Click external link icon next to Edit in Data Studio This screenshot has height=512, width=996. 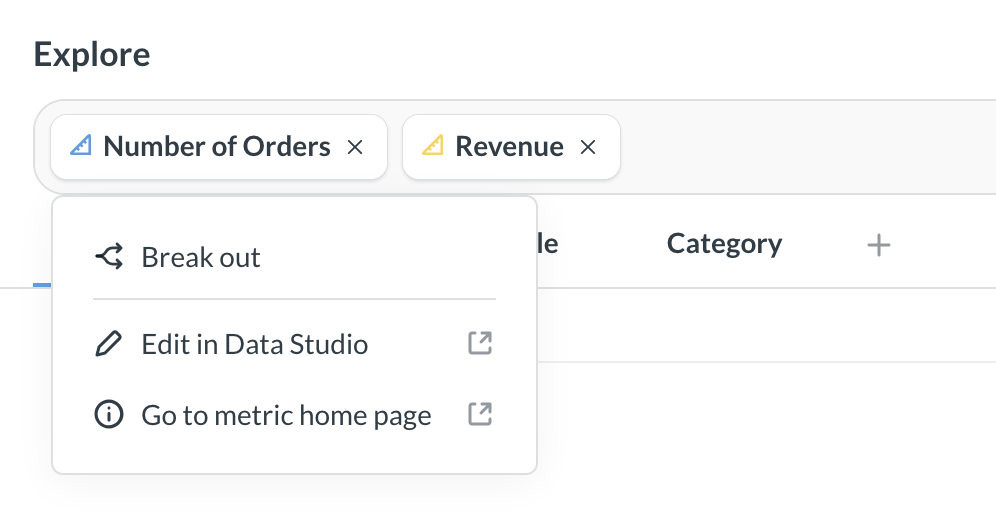pos(480,344)
